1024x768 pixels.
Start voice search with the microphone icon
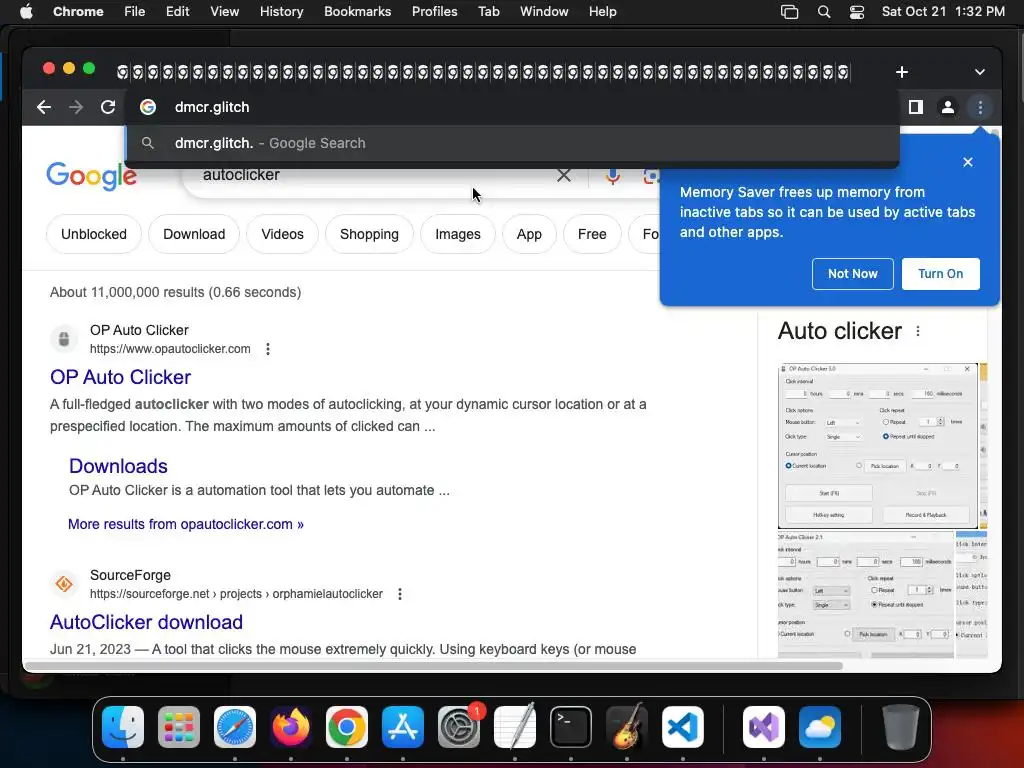pos(613,175)
